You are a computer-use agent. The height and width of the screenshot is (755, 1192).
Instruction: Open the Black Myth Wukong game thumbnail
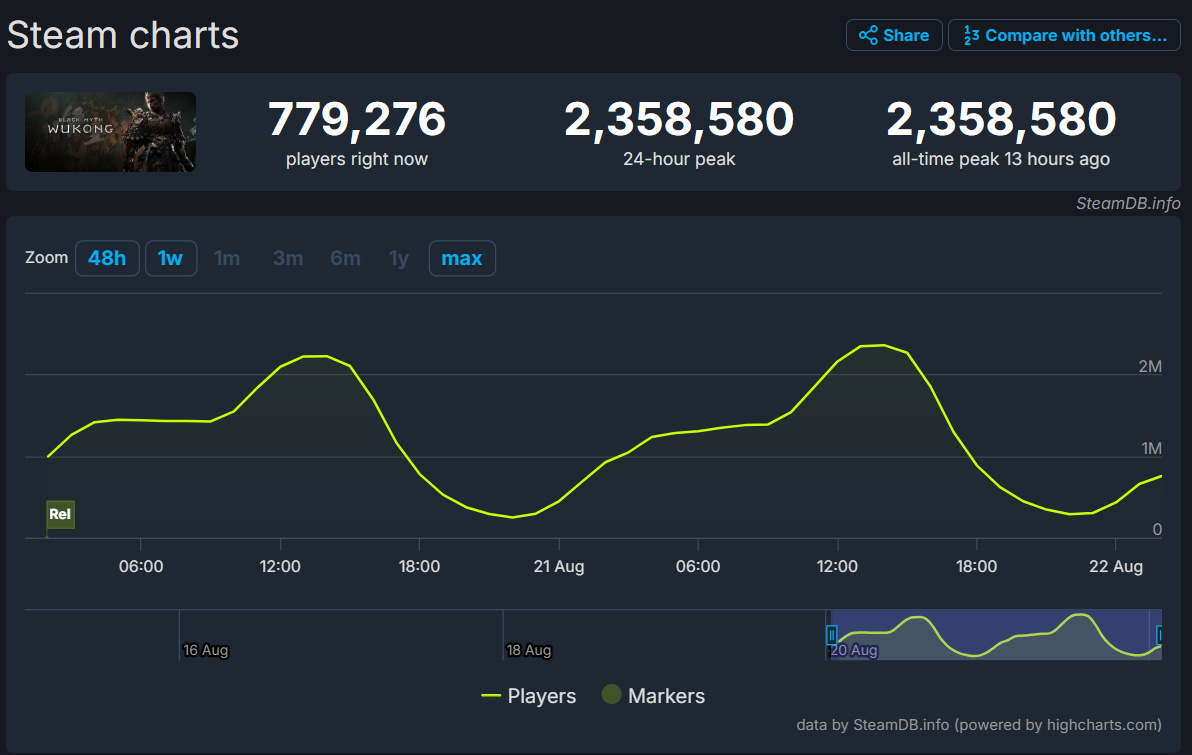[110, 132]
